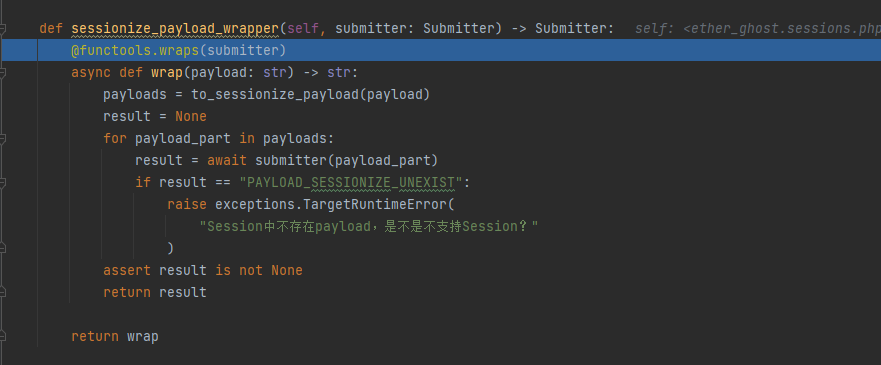This screenshot has width=881, height=365.
Task: Click the inline debug hint self: <ether_ghost.sessions
Action: (757, 29)
